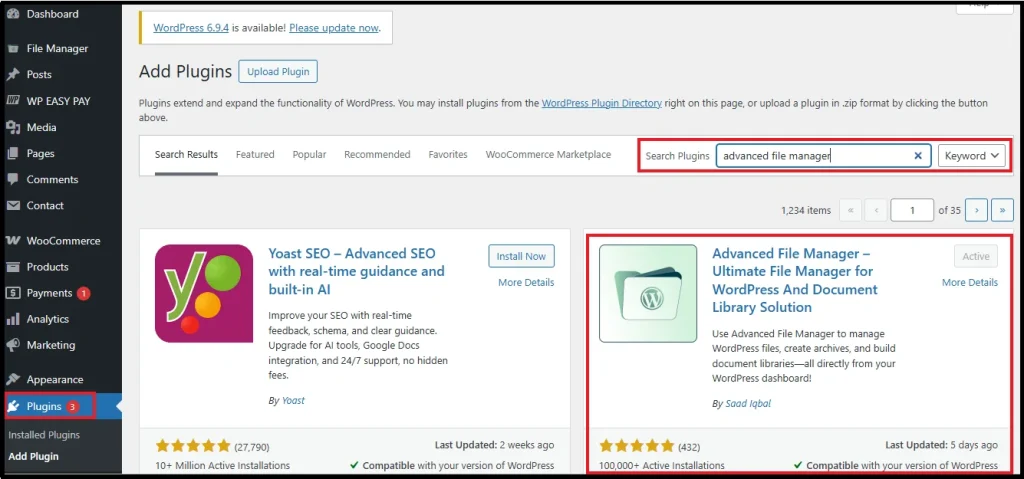Viewport: 1024px width, 479px height.
Task: Click the Analytics bar chart icon
Action: [x=13, y=319]
